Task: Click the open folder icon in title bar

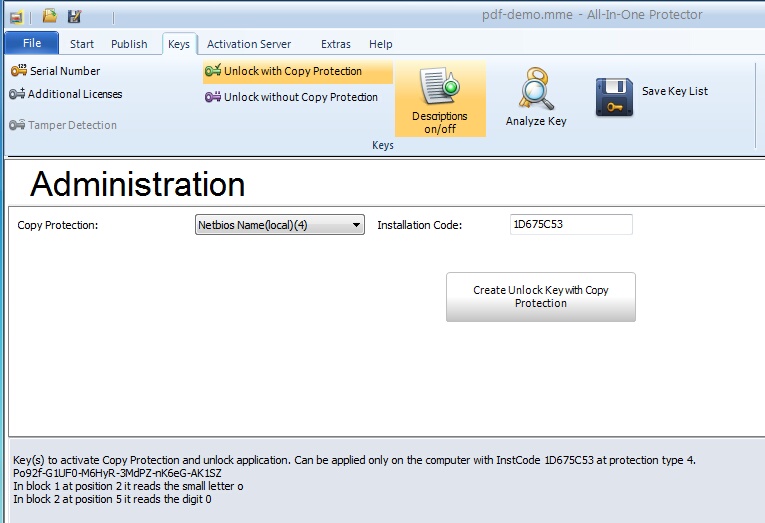Action: (49, 16)
